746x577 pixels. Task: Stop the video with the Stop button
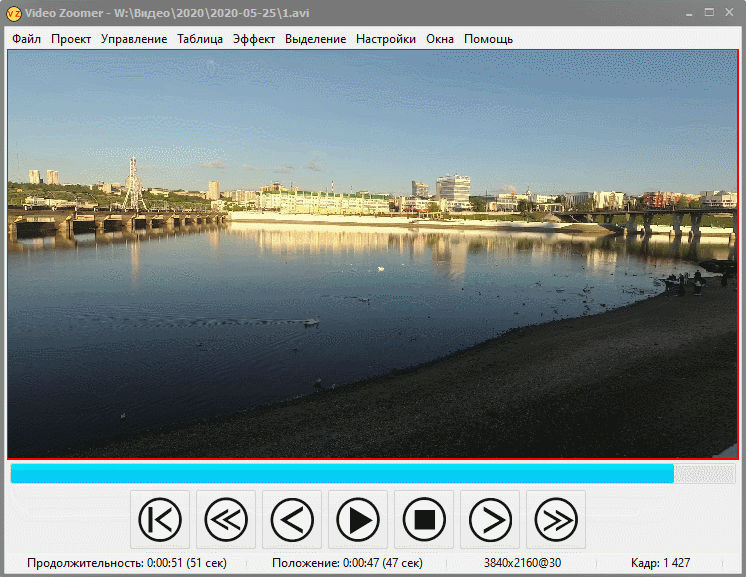tap(424, 519)
